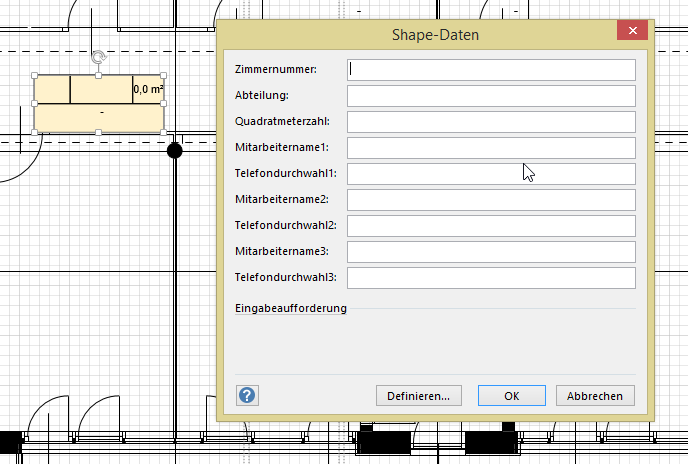Click the top-left selection handle of the shape
Screen dimensions: 688x464
[34, 75]
